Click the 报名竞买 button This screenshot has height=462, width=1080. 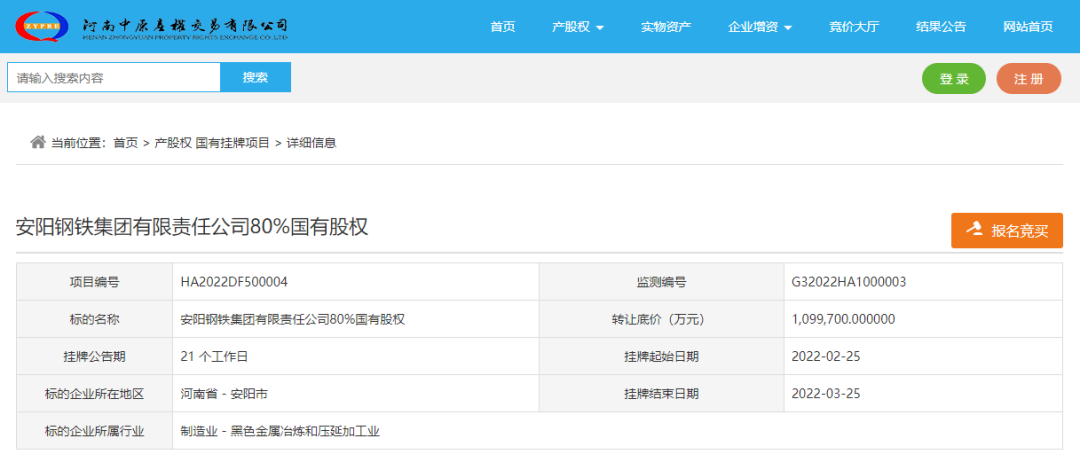pos(1007,231)
